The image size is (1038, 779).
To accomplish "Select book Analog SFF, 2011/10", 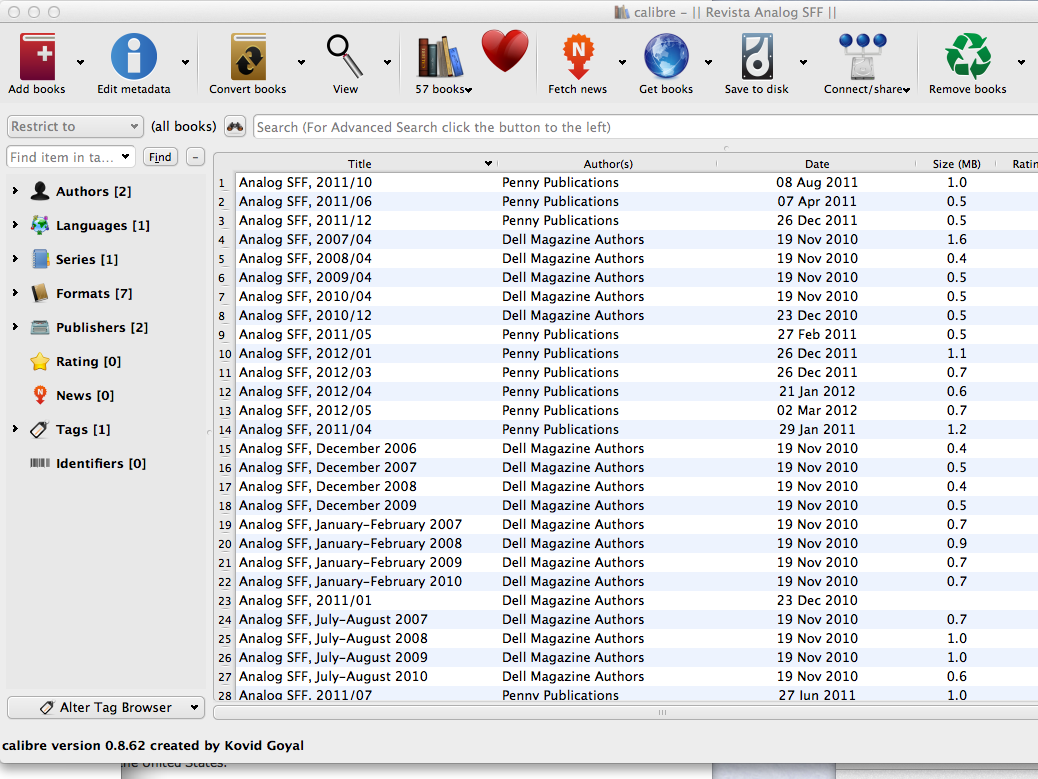I will (305, 182).
